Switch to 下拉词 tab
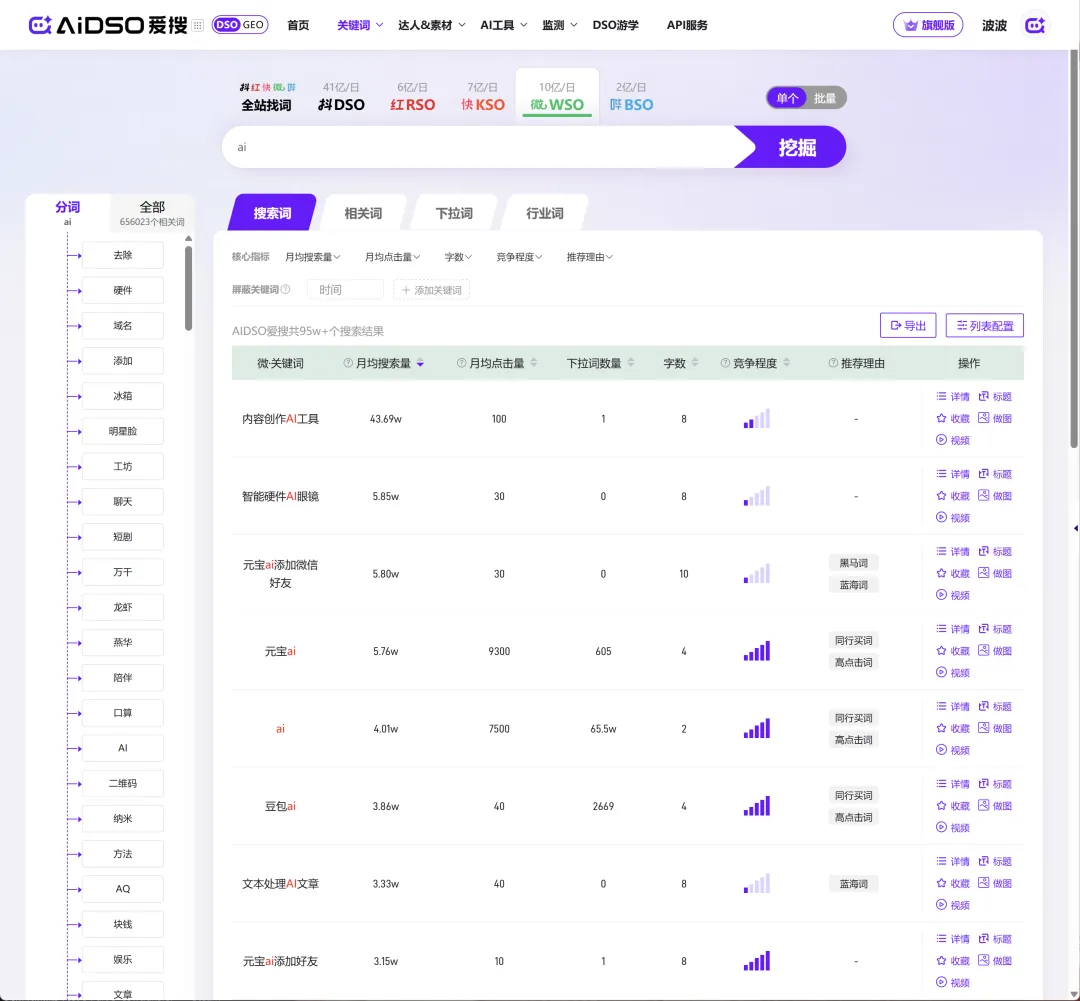Screen dimensions: 1080x1001 pyautogui.click(x=454, y=213)
